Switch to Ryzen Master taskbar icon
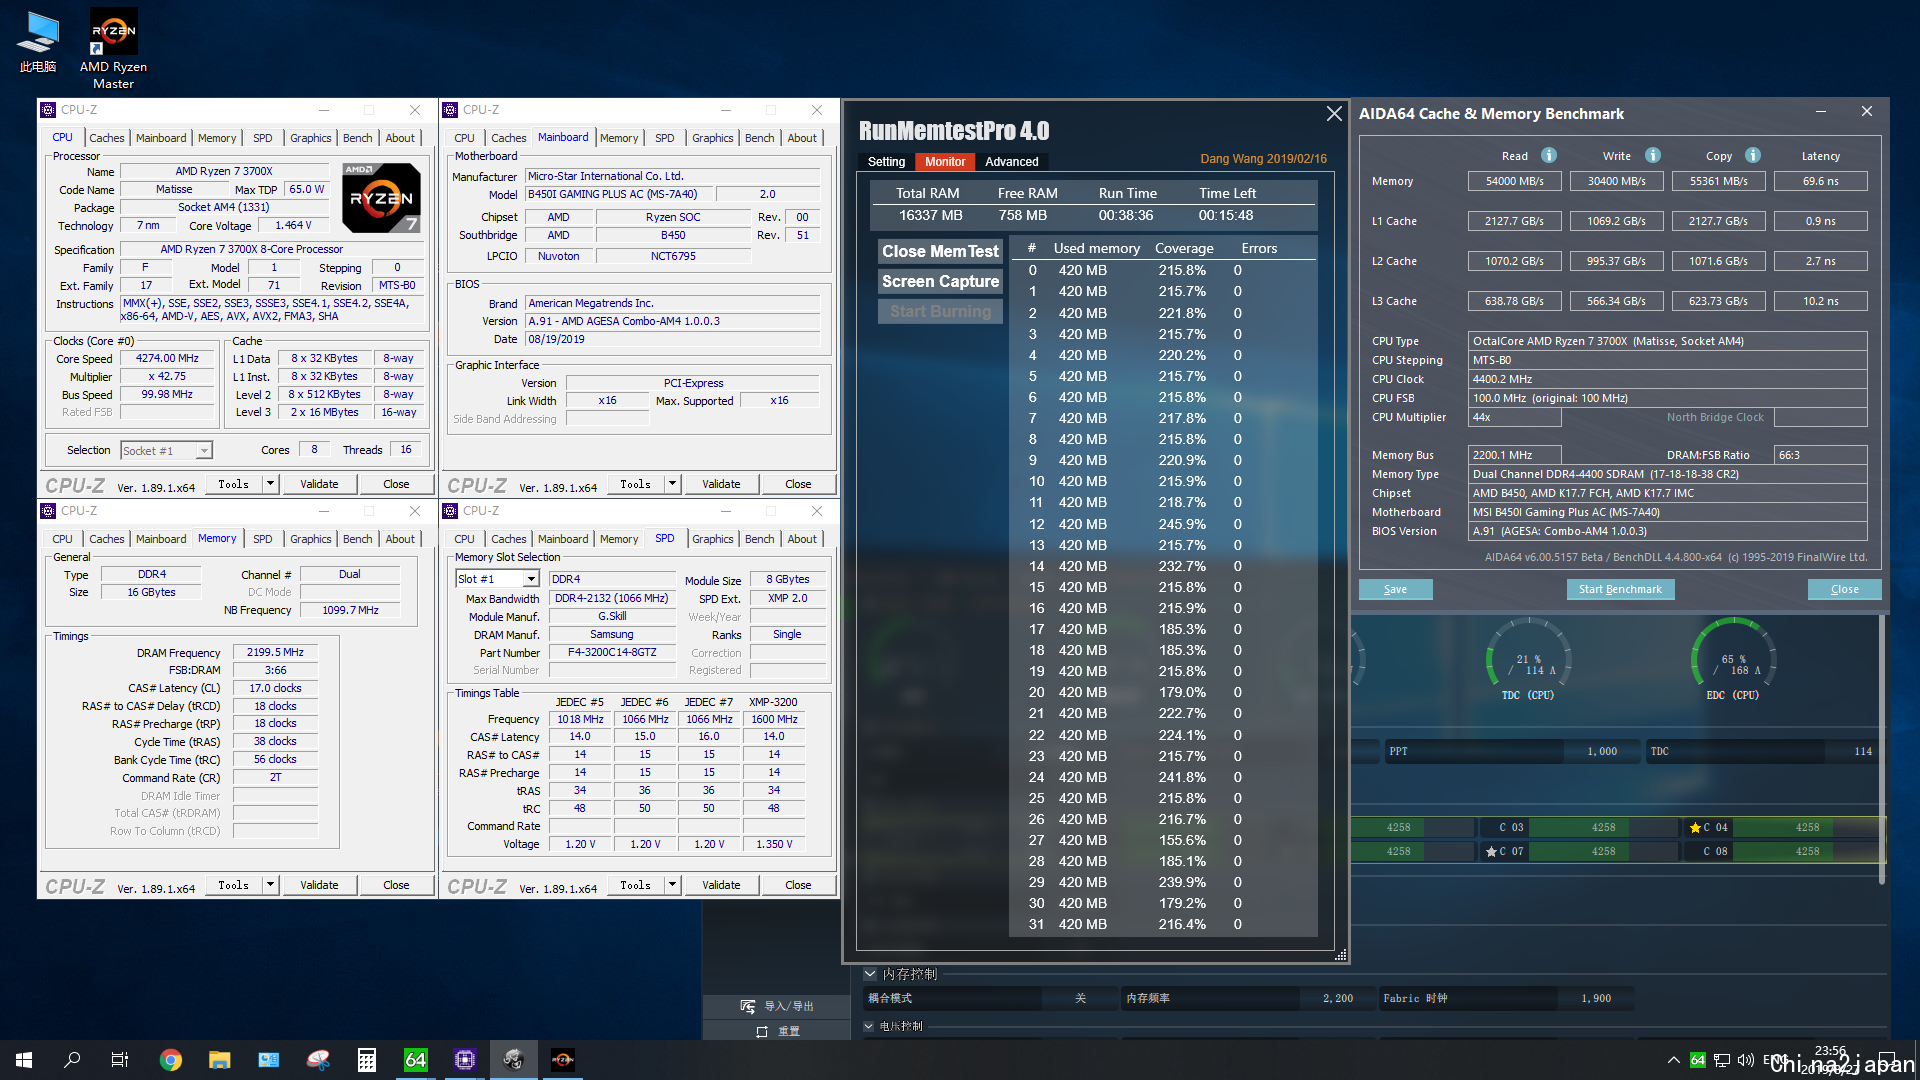The height and width of the screenshot is (1080, 1920). click(x=563, y=1060)
